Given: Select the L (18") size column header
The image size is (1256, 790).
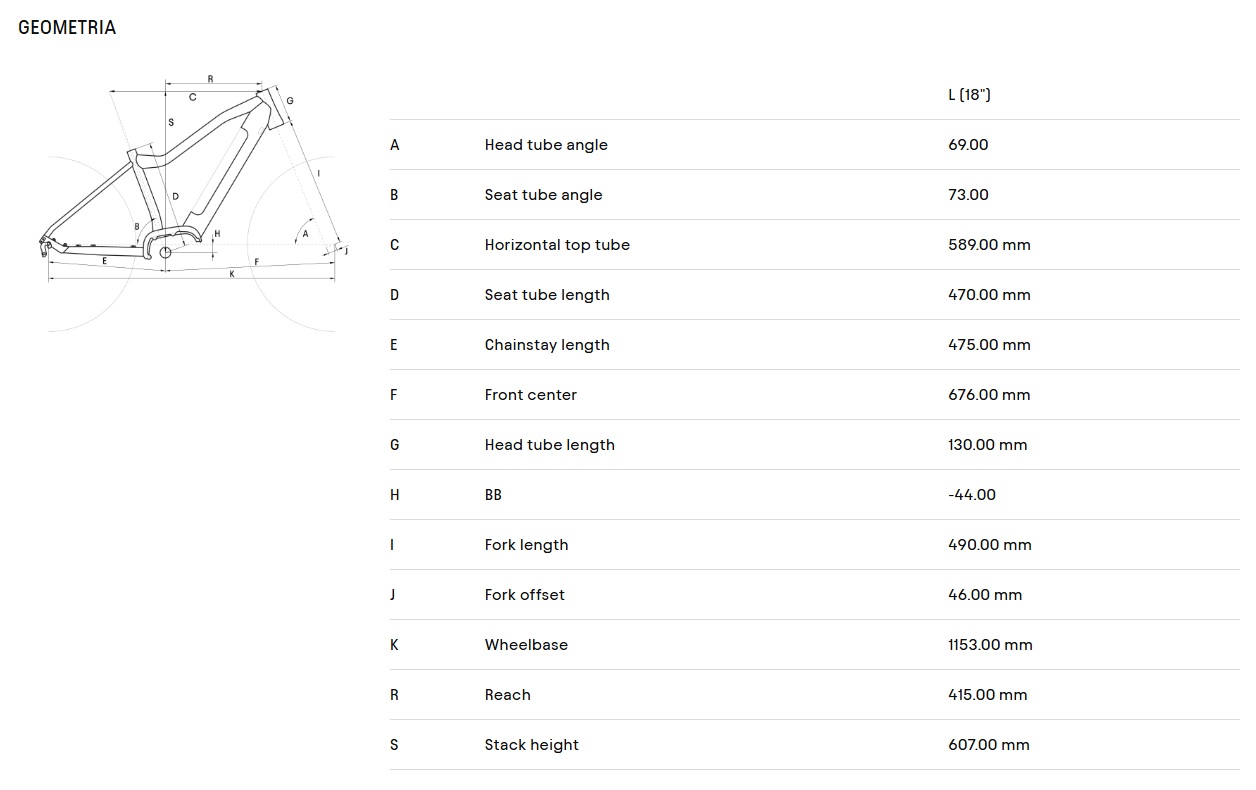Looking at the screenshot, I should coord(969,95).
